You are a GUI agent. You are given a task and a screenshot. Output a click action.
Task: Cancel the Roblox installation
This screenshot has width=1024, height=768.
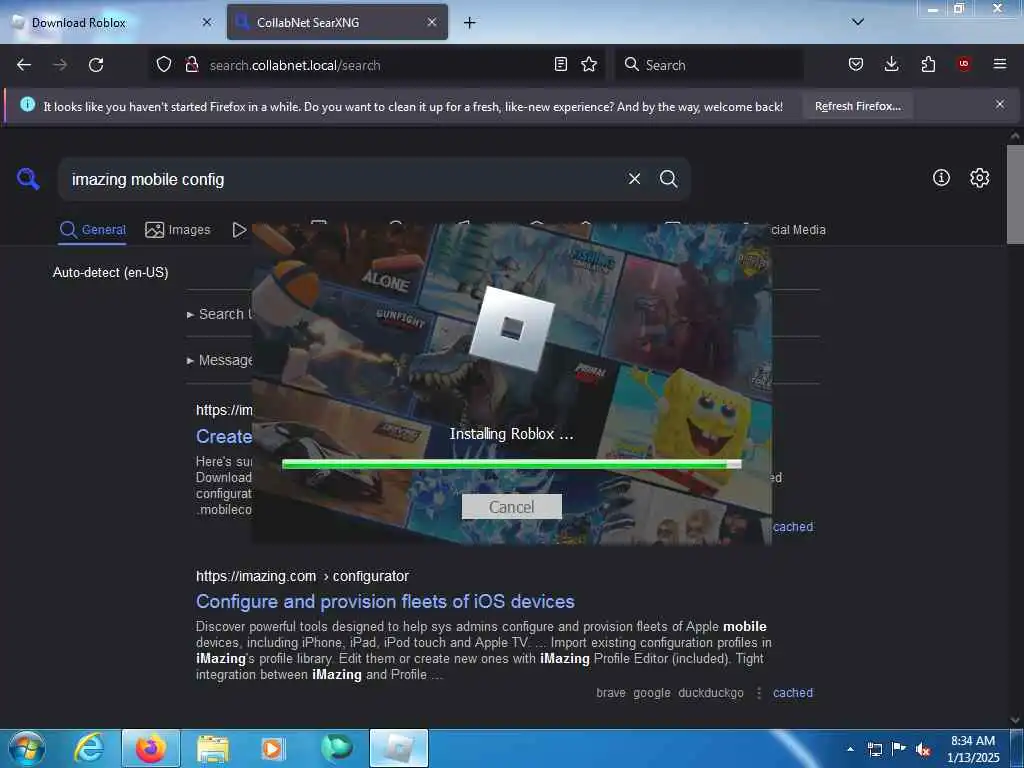[511, 507]
